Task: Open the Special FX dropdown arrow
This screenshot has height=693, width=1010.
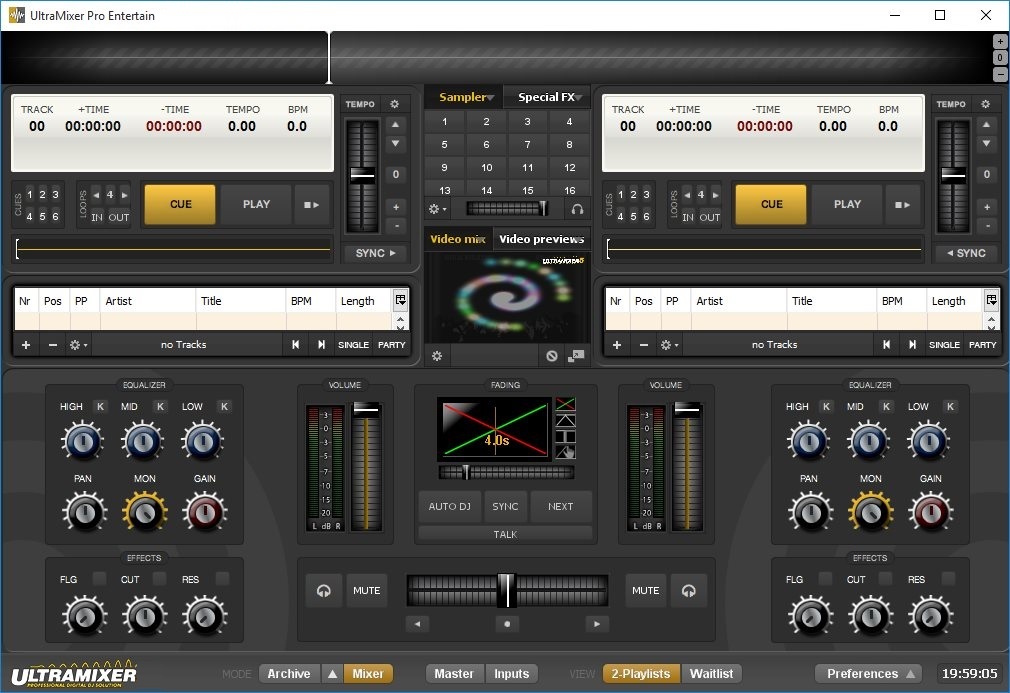Action: tap(579, 98)
